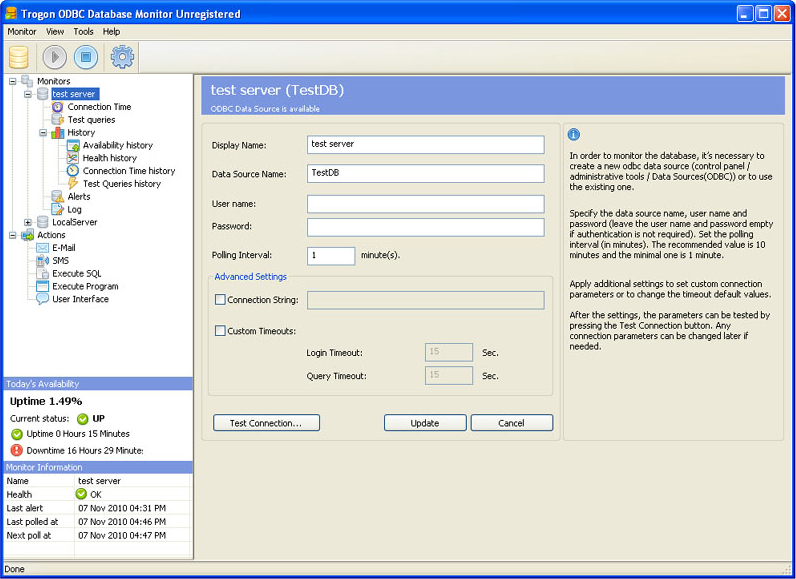Collapse the Actions tree node
This screenshot has height=579, width=796.
[x=13, y=235]
